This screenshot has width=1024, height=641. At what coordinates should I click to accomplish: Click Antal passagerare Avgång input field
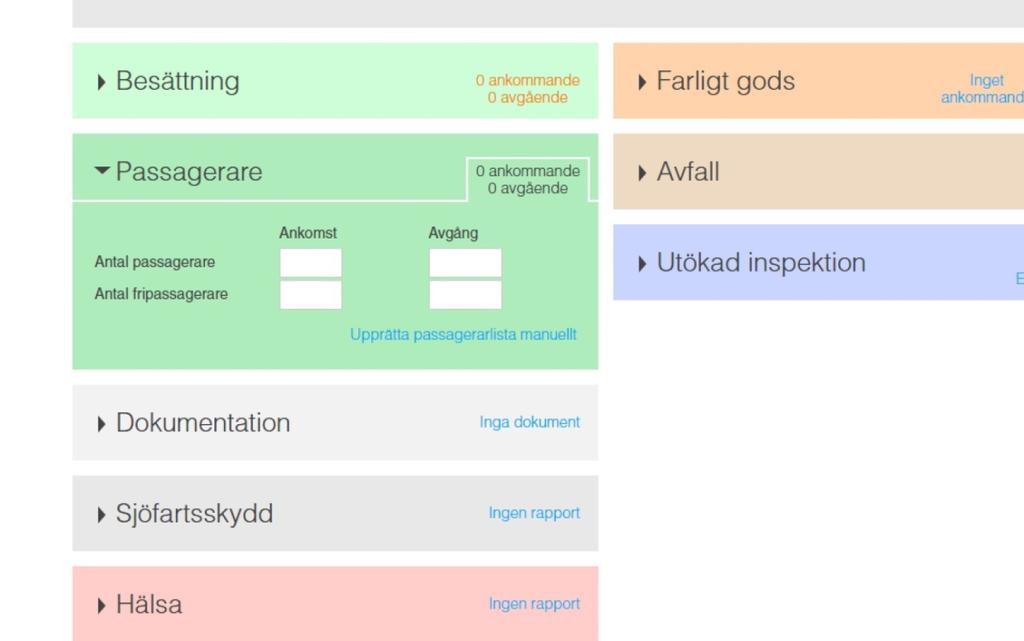point(466,262)
